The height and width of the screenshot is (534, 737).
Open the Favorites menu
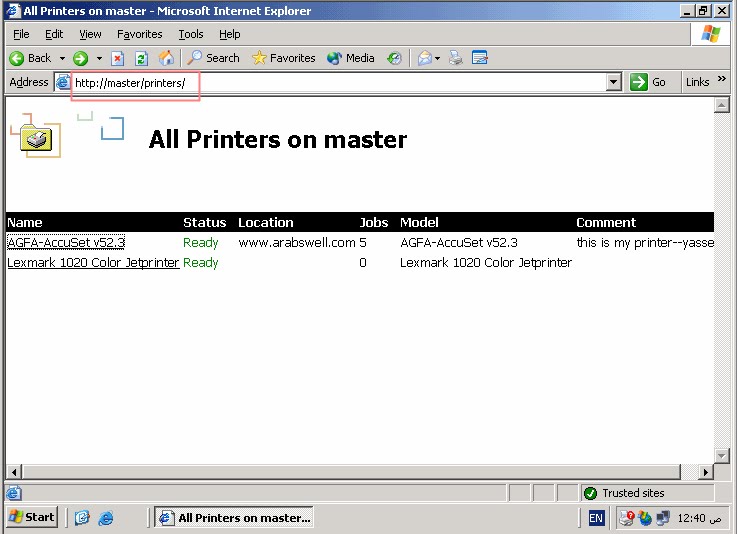tap(139, 34)
